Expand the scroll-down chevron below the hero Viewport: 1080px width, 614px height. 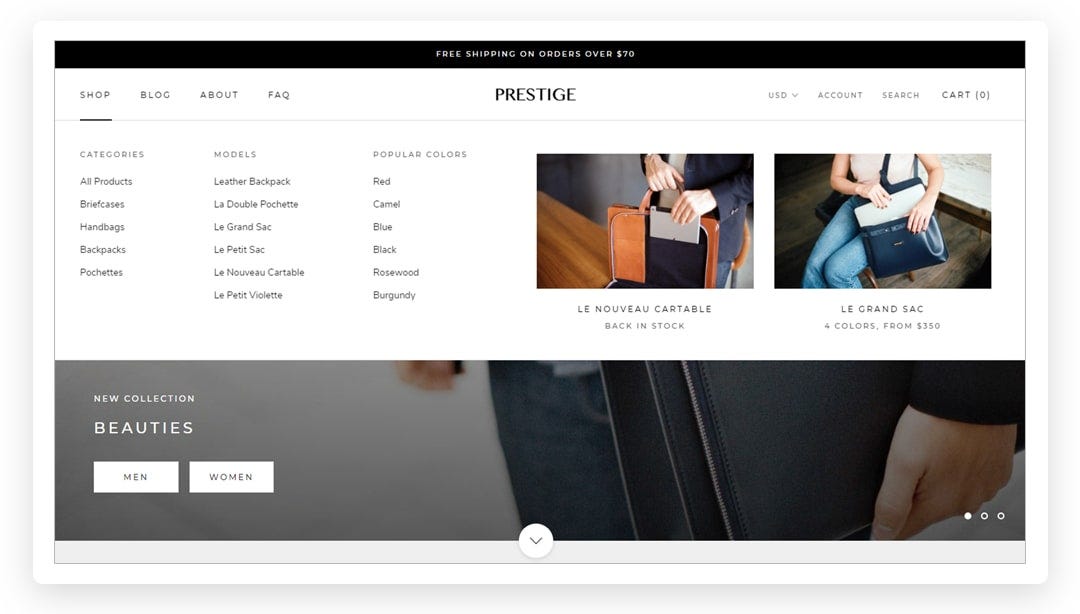(536, 540)
